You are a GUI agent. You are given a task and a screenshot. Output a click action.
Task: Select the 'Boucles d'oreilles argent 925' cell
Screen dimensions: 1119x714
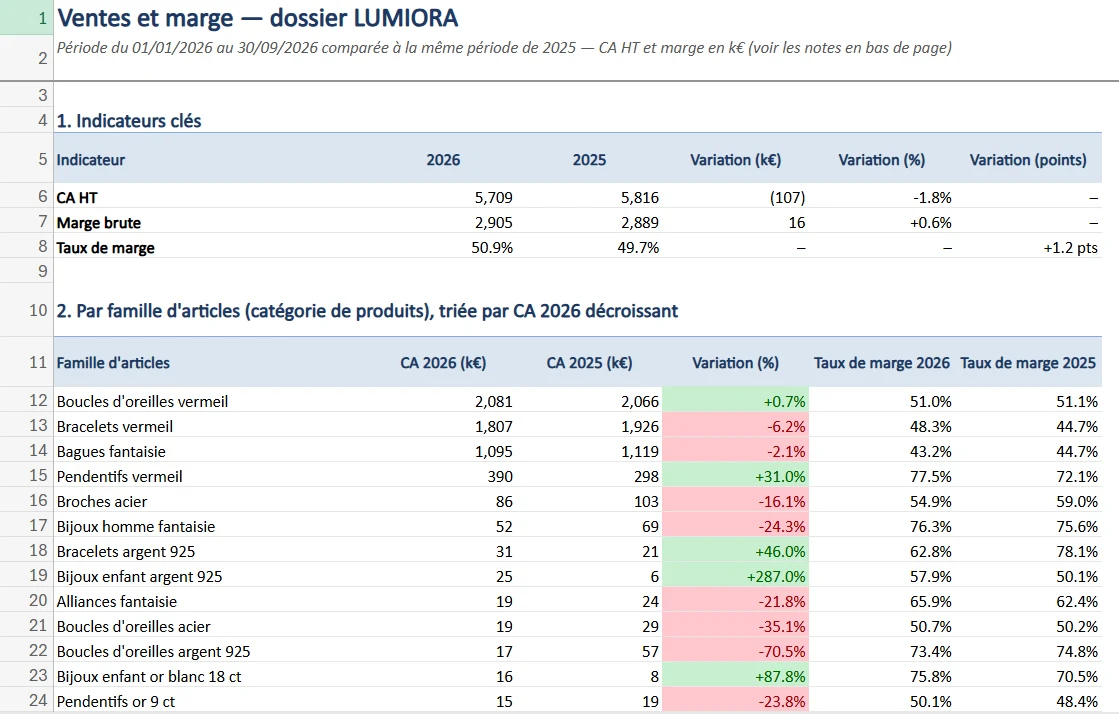pyautogui.click(x=214, y=650)
